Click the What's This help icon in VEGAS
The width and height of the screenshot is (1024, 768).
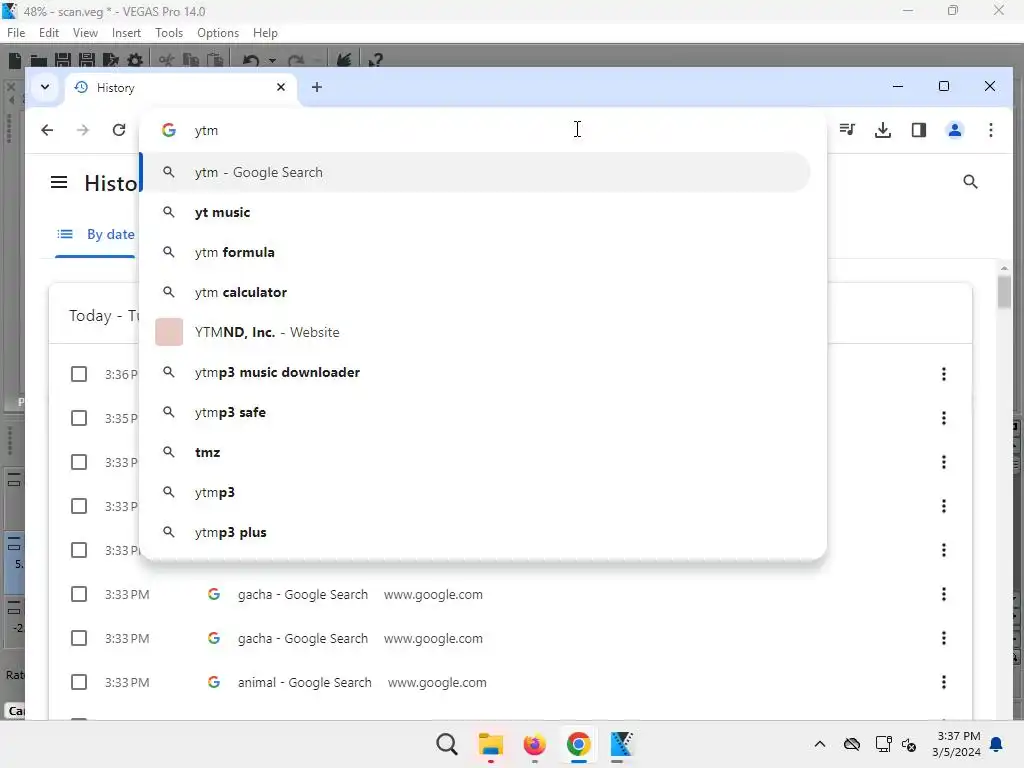pyautogui.click(x=375, y=60)
